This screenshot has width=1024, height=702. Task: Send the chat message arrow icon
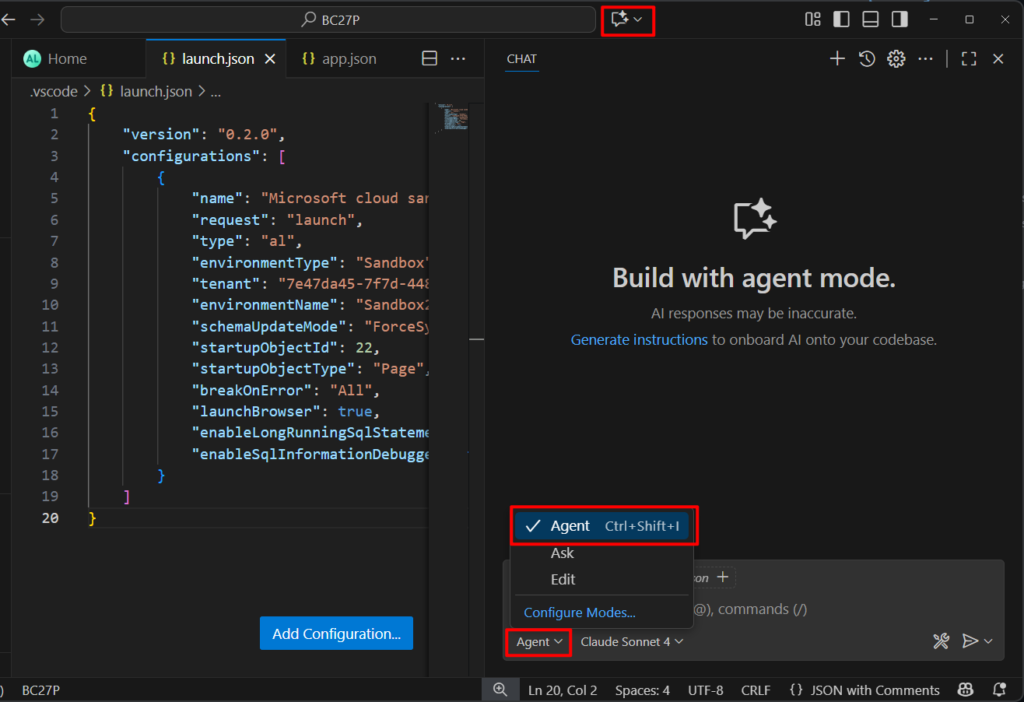969,641
